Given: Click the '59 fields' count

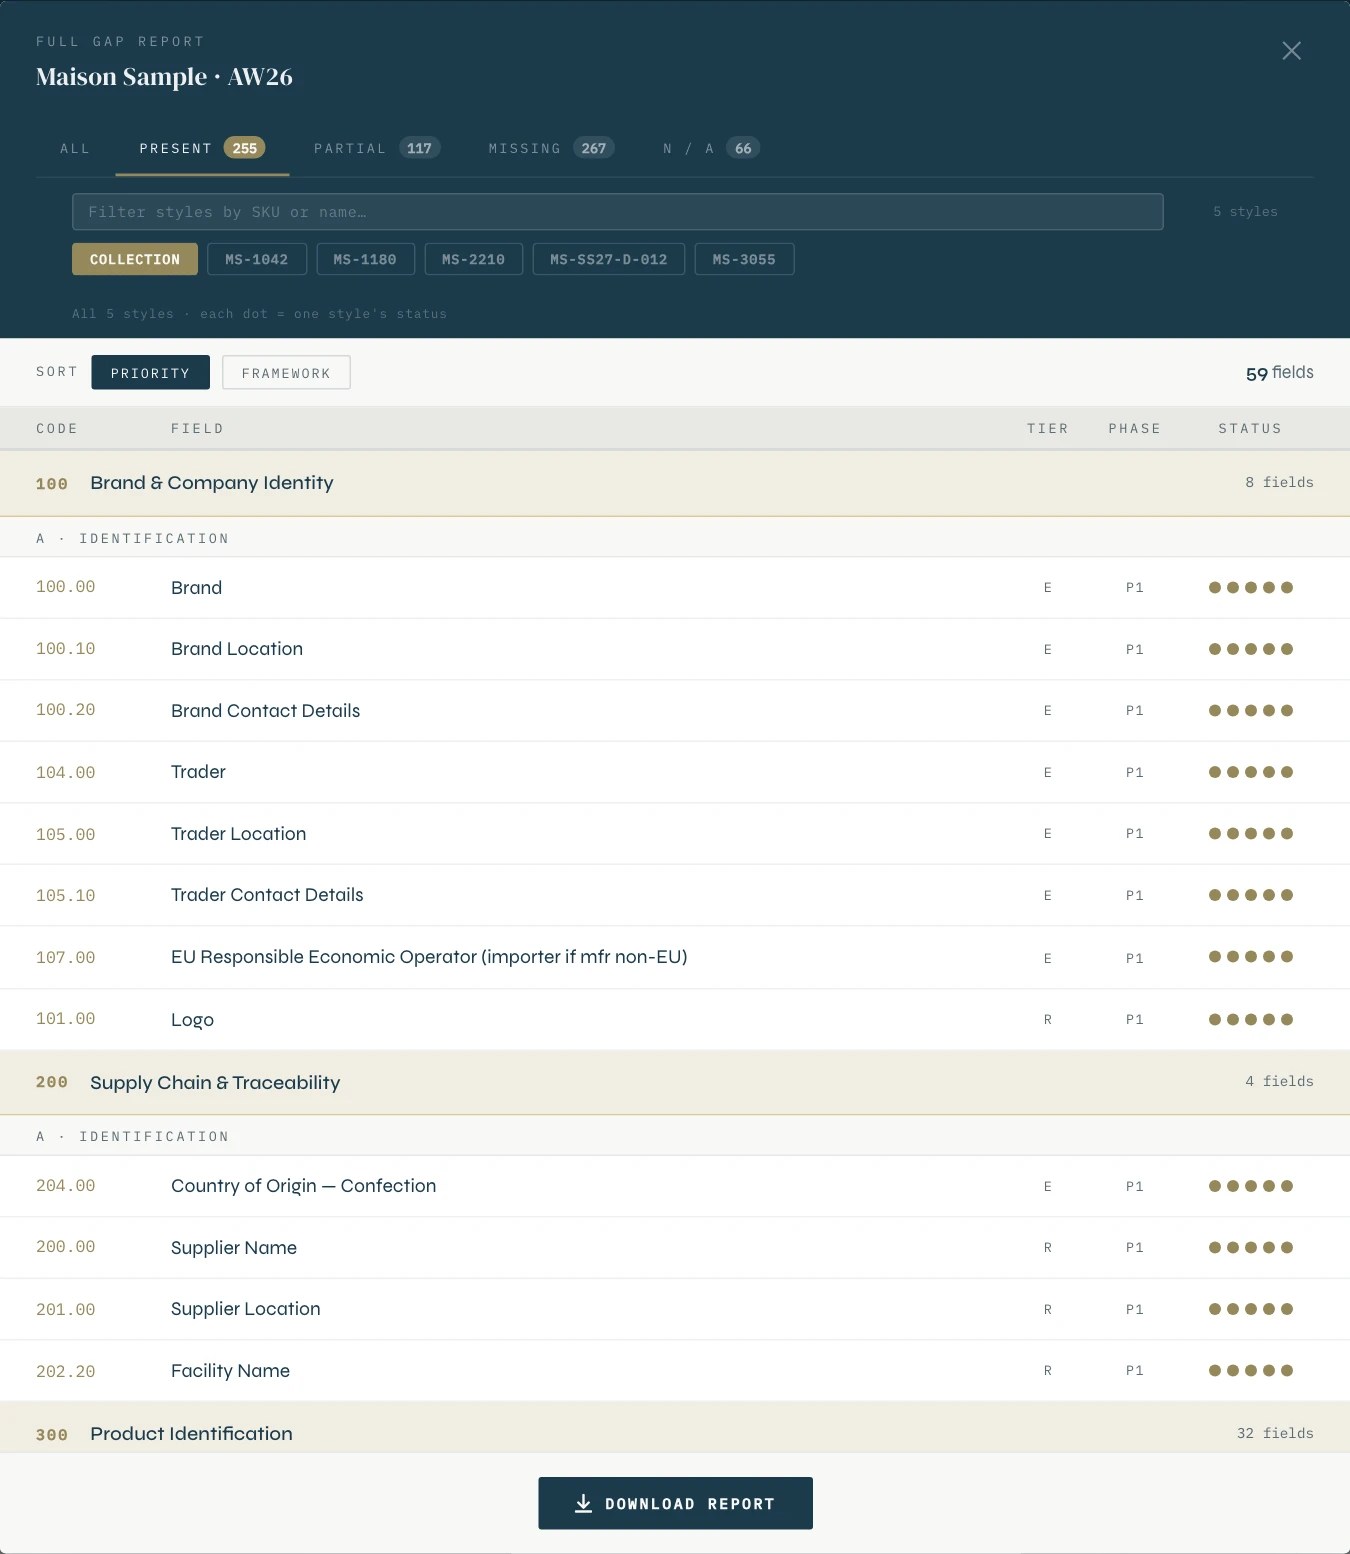Looking at the screenshot, I should (x=1280, y=373).
